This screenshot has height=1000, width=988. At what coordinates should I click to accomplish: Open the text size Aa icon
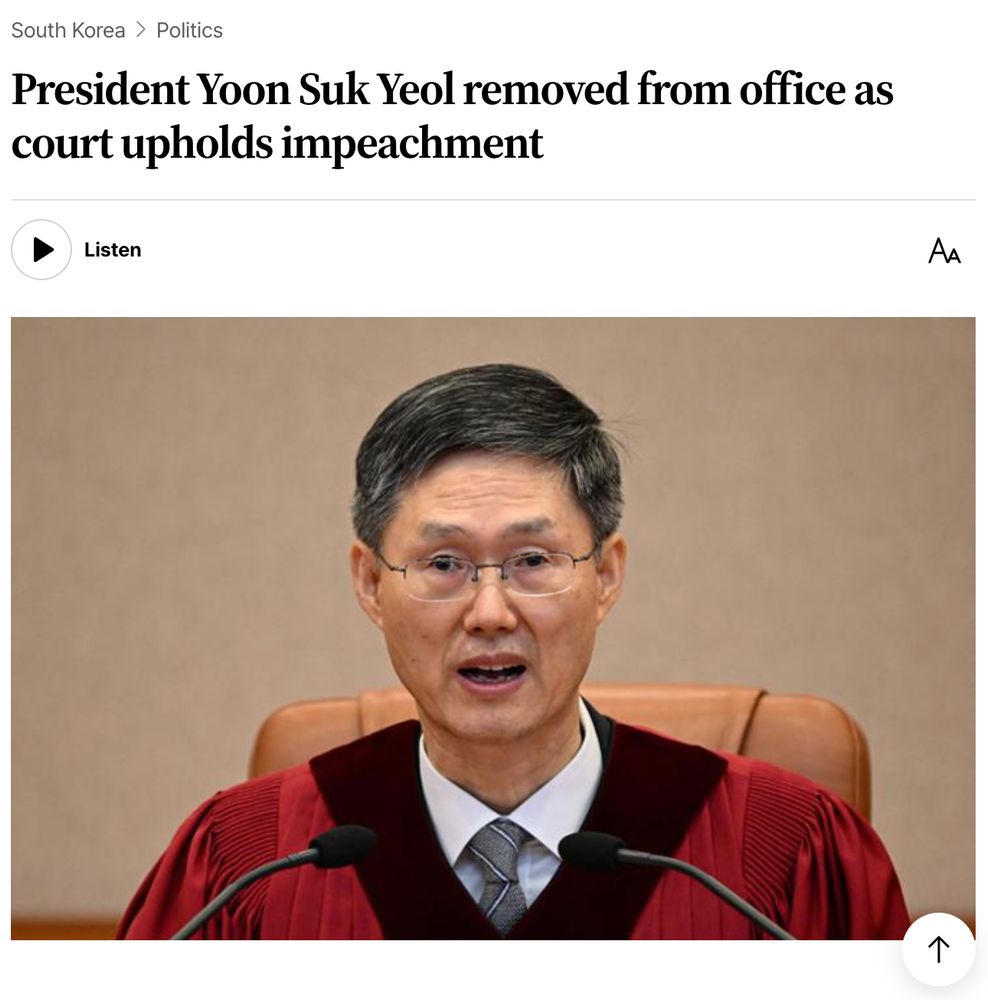(x=944, y=250)
